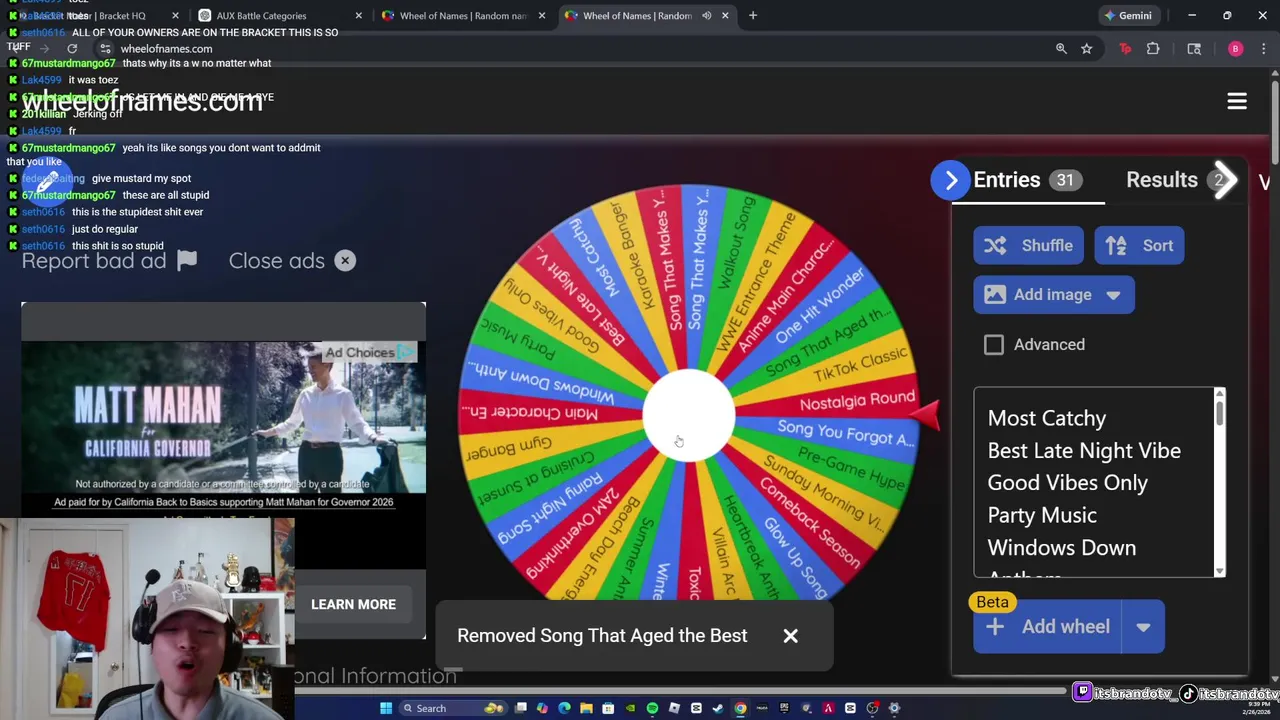Open the Chrome profile avatar

tap(1236, 48)
